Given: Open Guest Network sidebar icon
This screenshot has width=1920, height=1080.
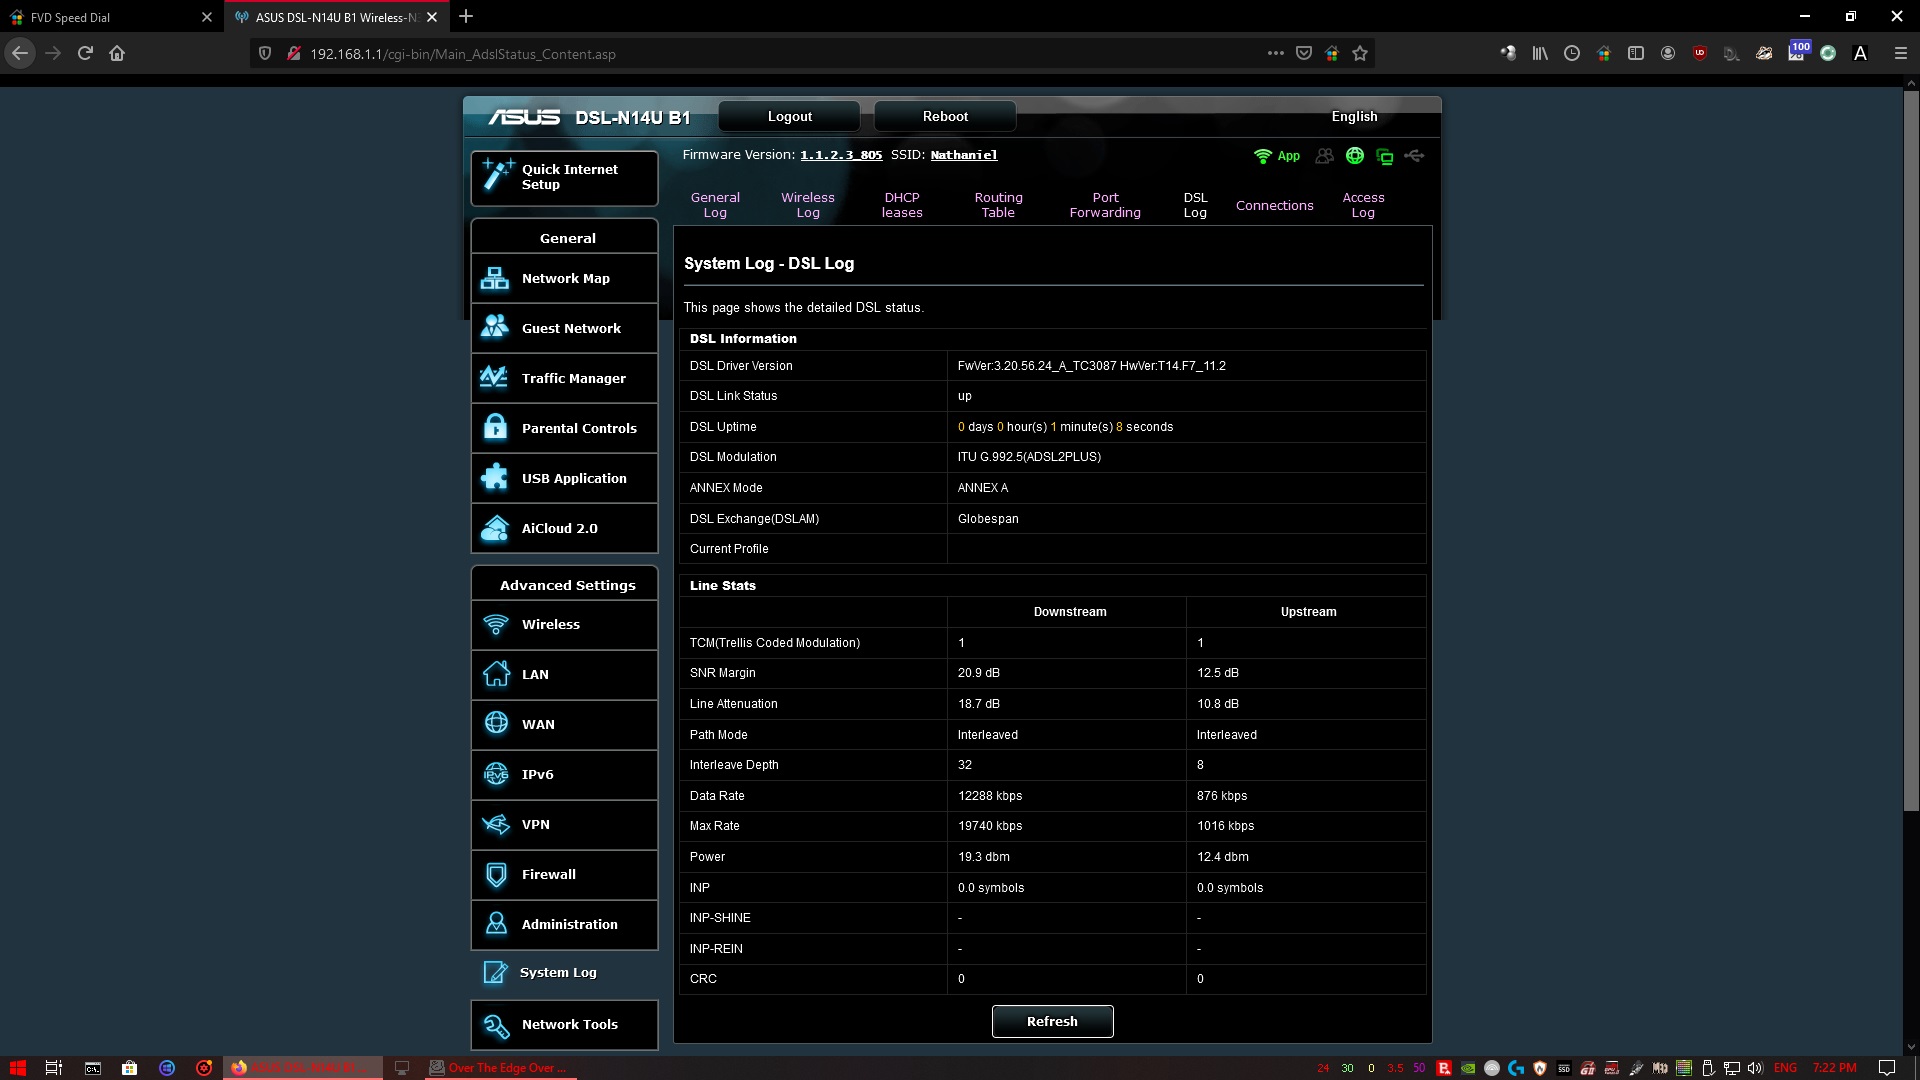Looking at the screenshot, I should (x=495, y=327).
